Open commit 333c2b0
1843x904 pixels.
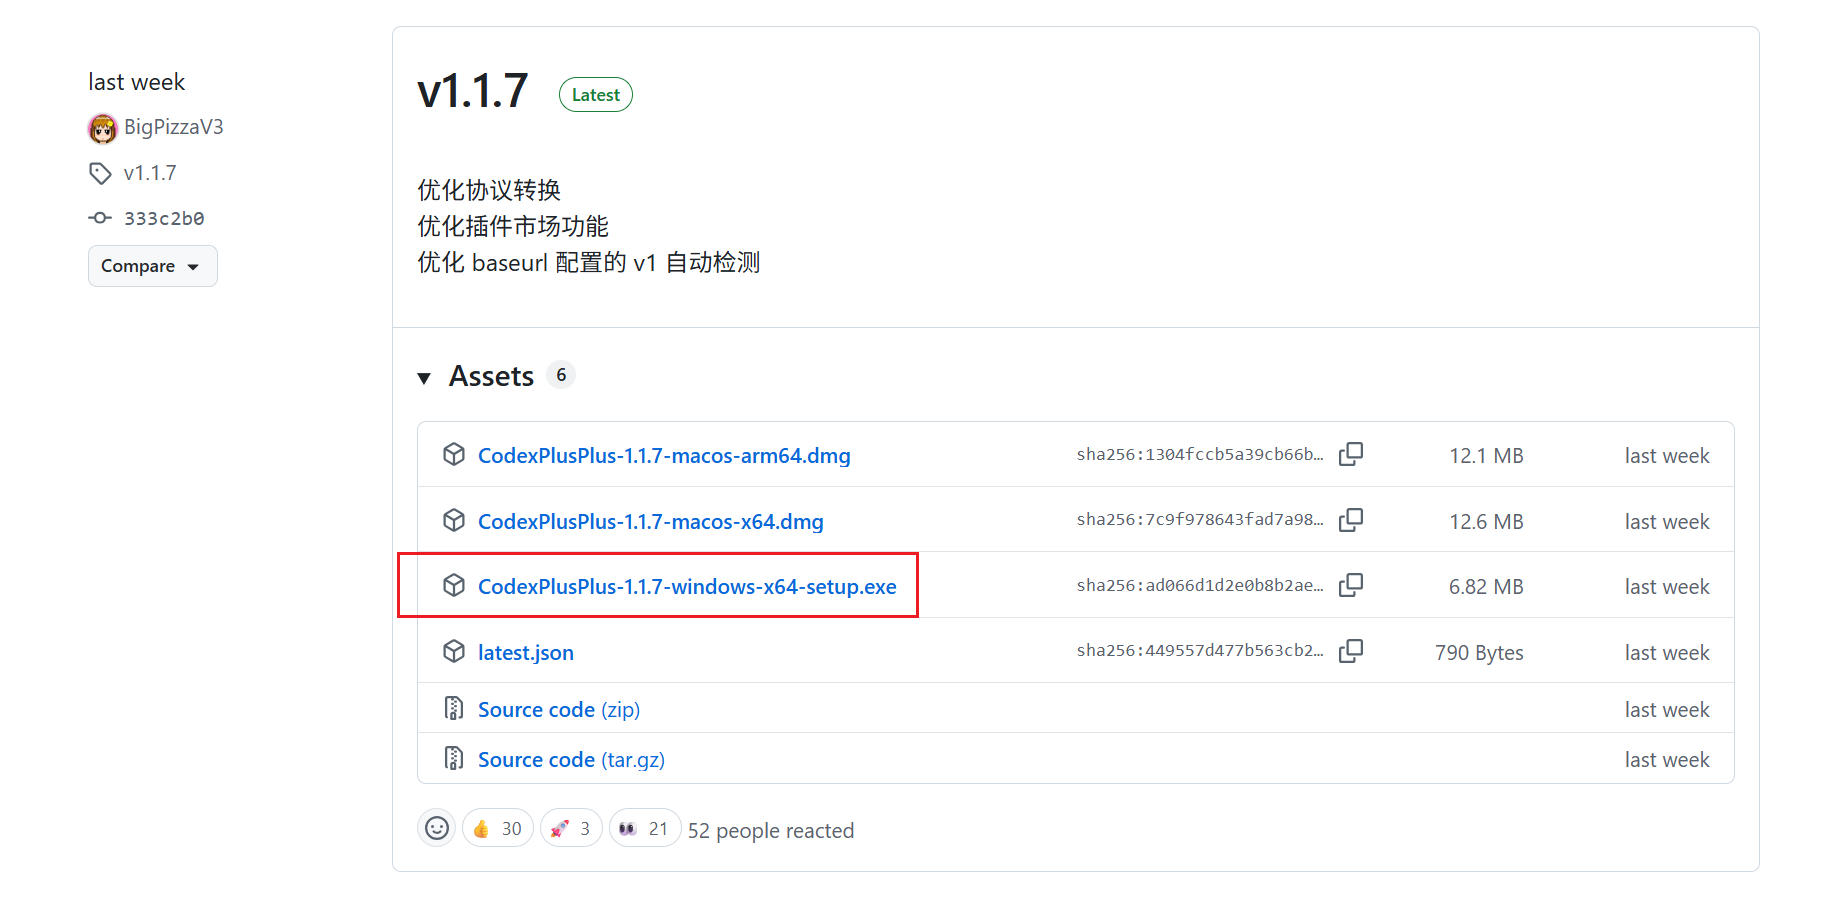pos(164,218)
